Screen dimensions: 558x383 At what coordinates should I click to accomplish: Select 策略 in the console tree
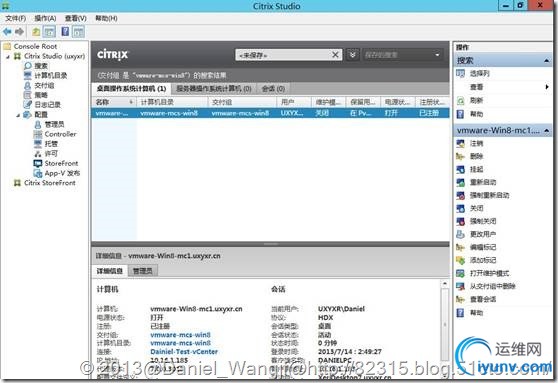click(x=41, y=95)
